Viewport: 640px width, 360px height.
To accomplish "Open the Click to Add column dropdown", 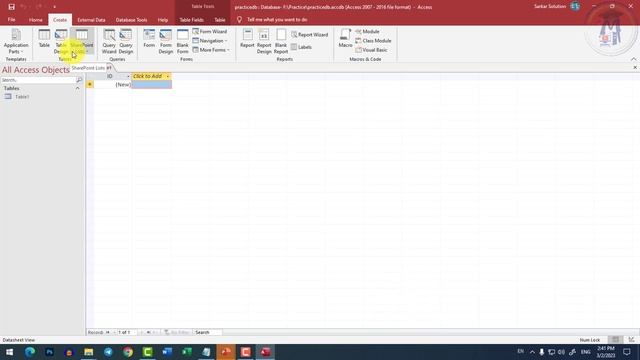I will pyautogui.click(x=168, y=76).
